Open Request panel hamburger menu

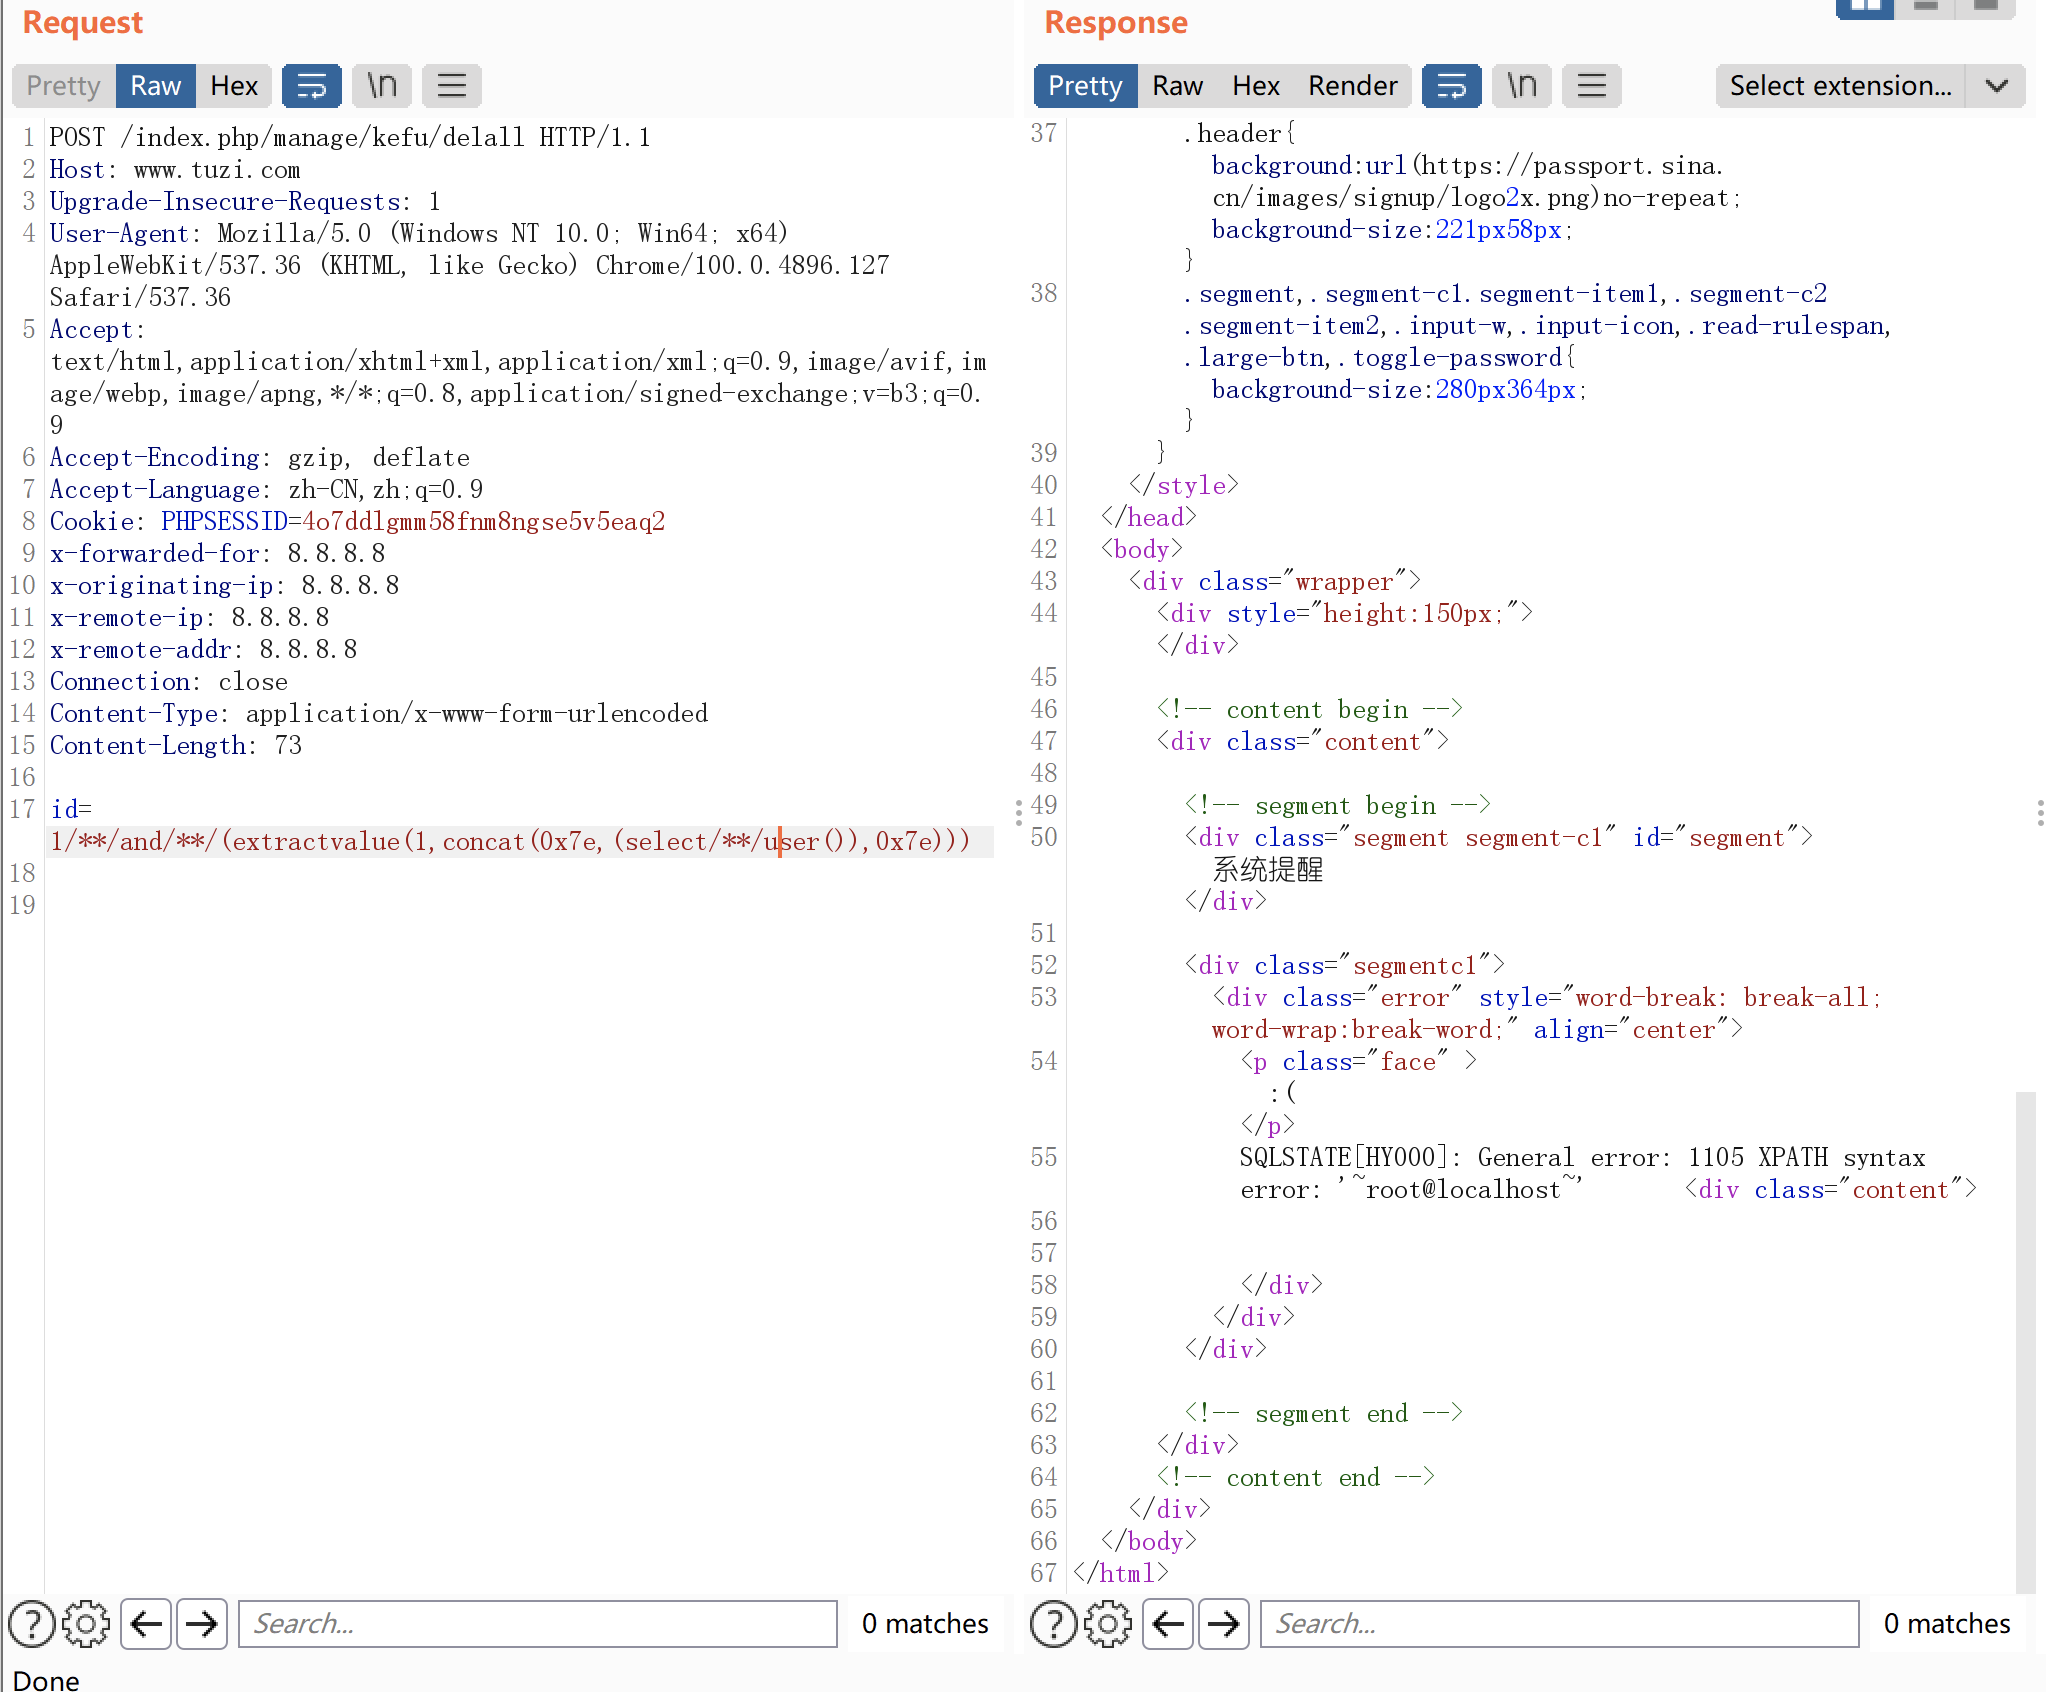click(x=451, y=86)
